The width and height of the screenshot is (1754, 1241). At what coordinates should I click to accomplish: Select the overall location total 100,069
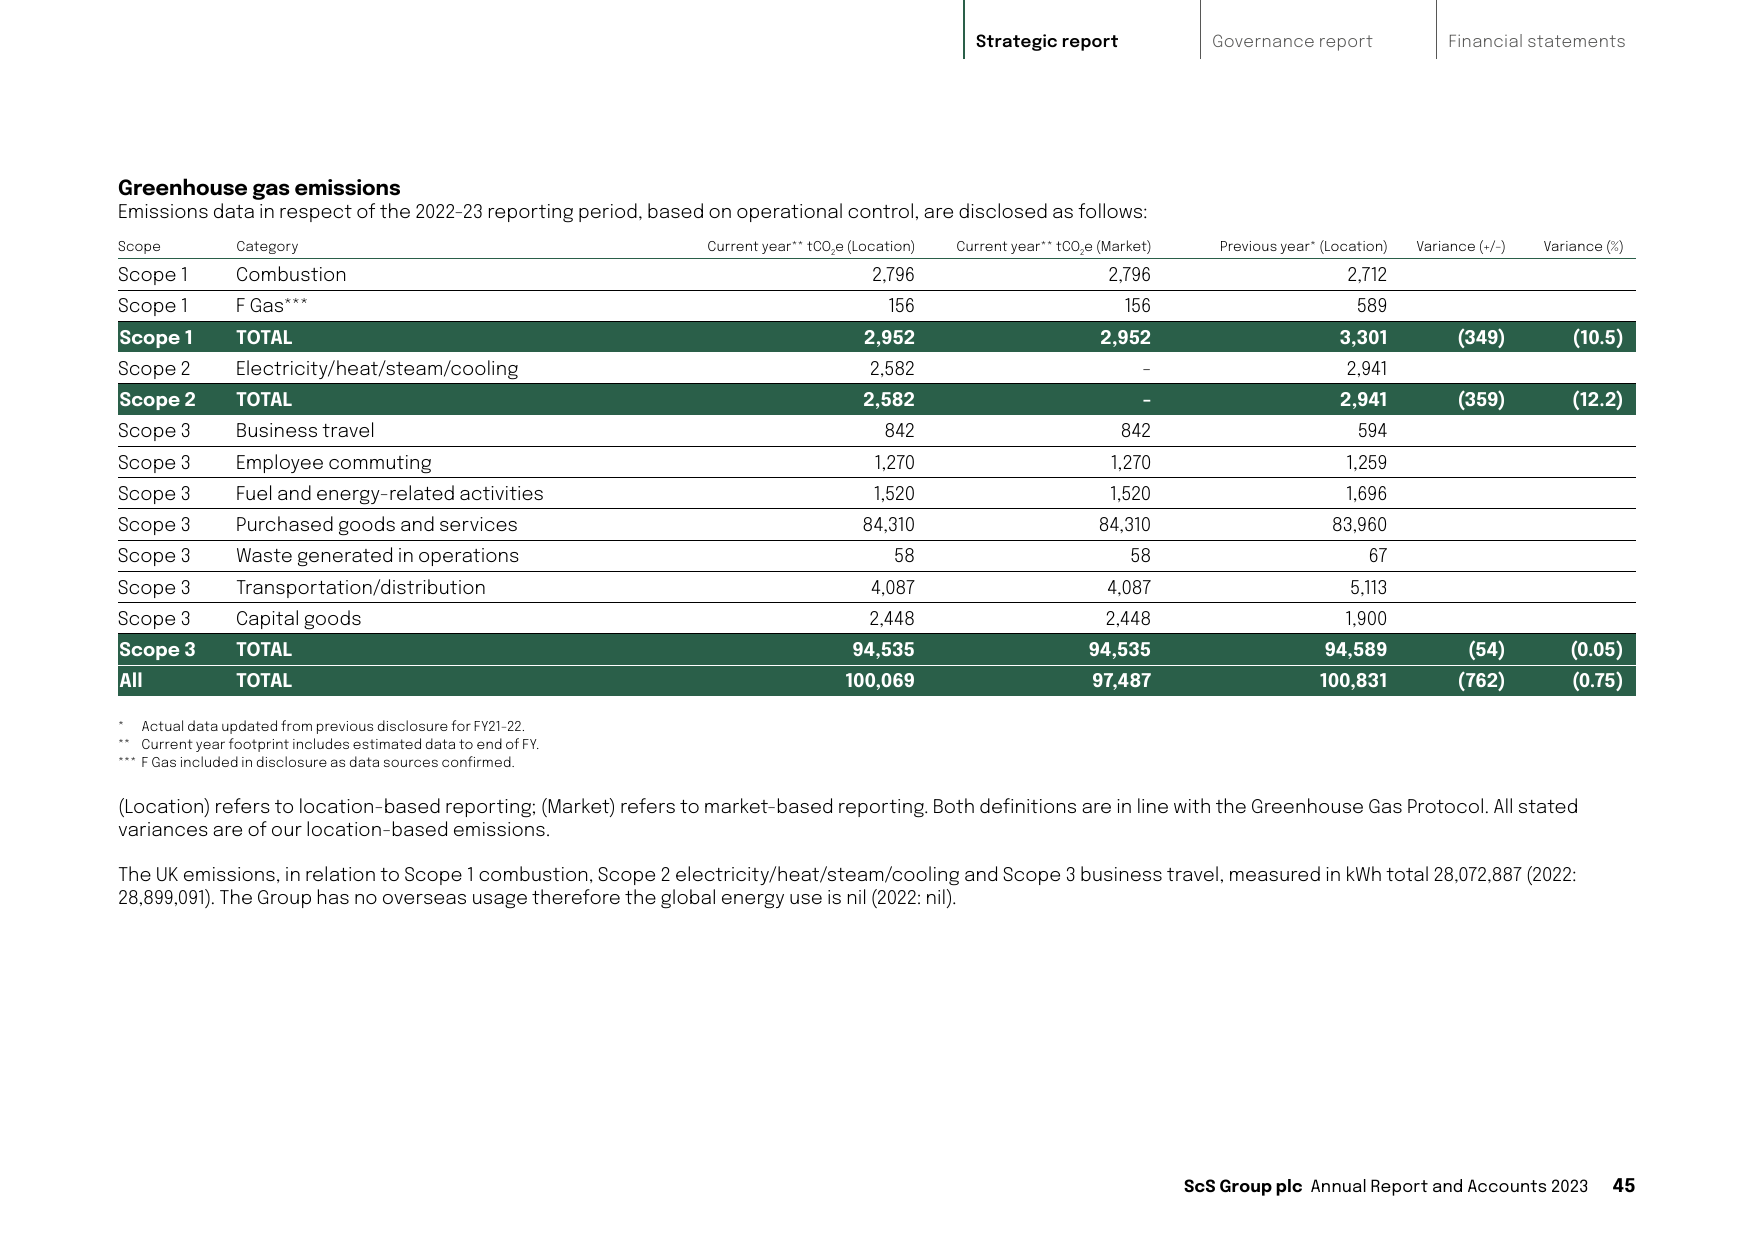pyautogui.click(x=880, y=681)
